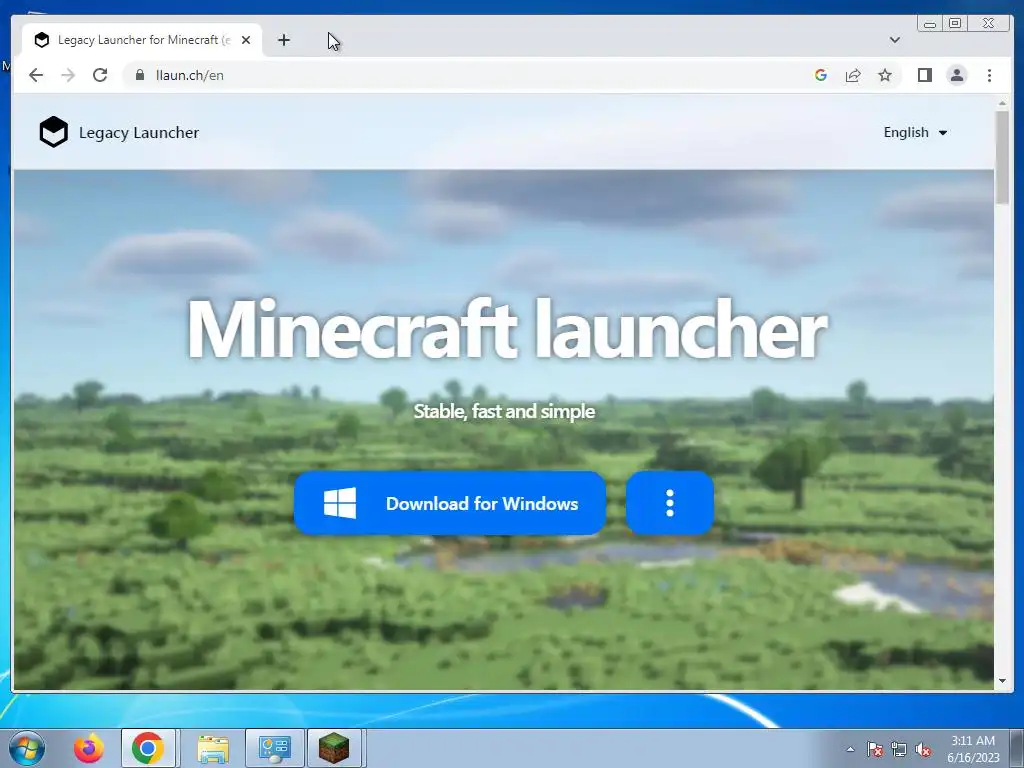Open Chrome side panel
1024x768 pixels.
pos(925,75)
